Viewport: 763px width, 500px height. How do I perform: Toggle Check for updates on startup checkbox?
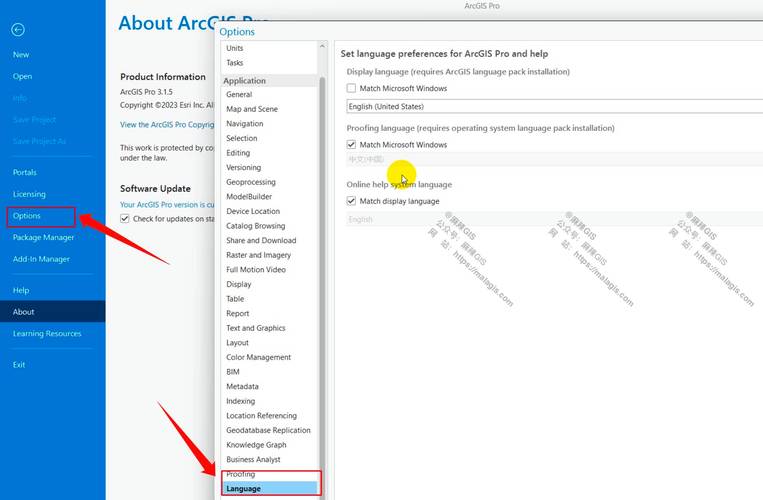click(x=125, y=219)
